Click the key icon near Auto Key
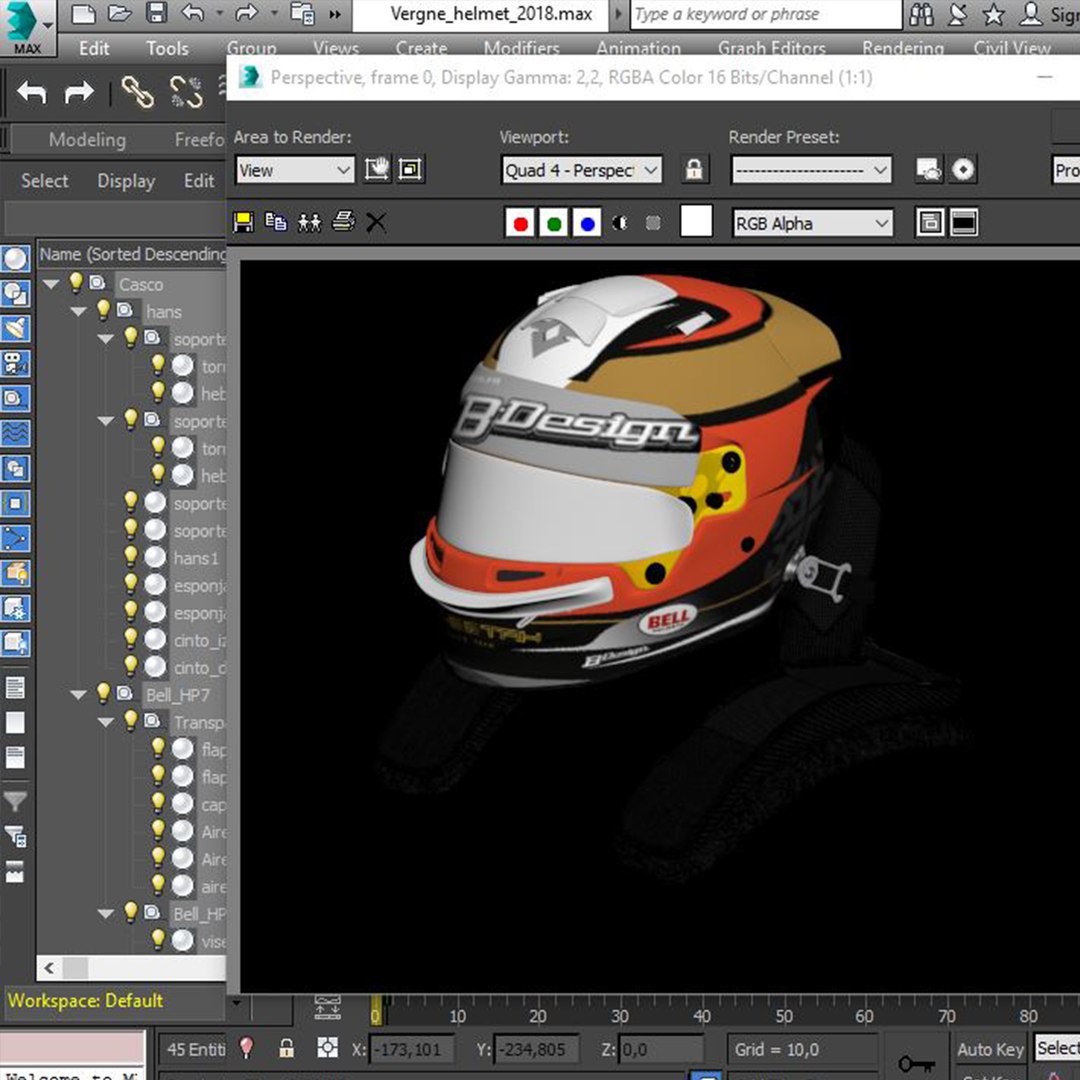Viewport: 1080px width, 1080px height. [917, 1063]
